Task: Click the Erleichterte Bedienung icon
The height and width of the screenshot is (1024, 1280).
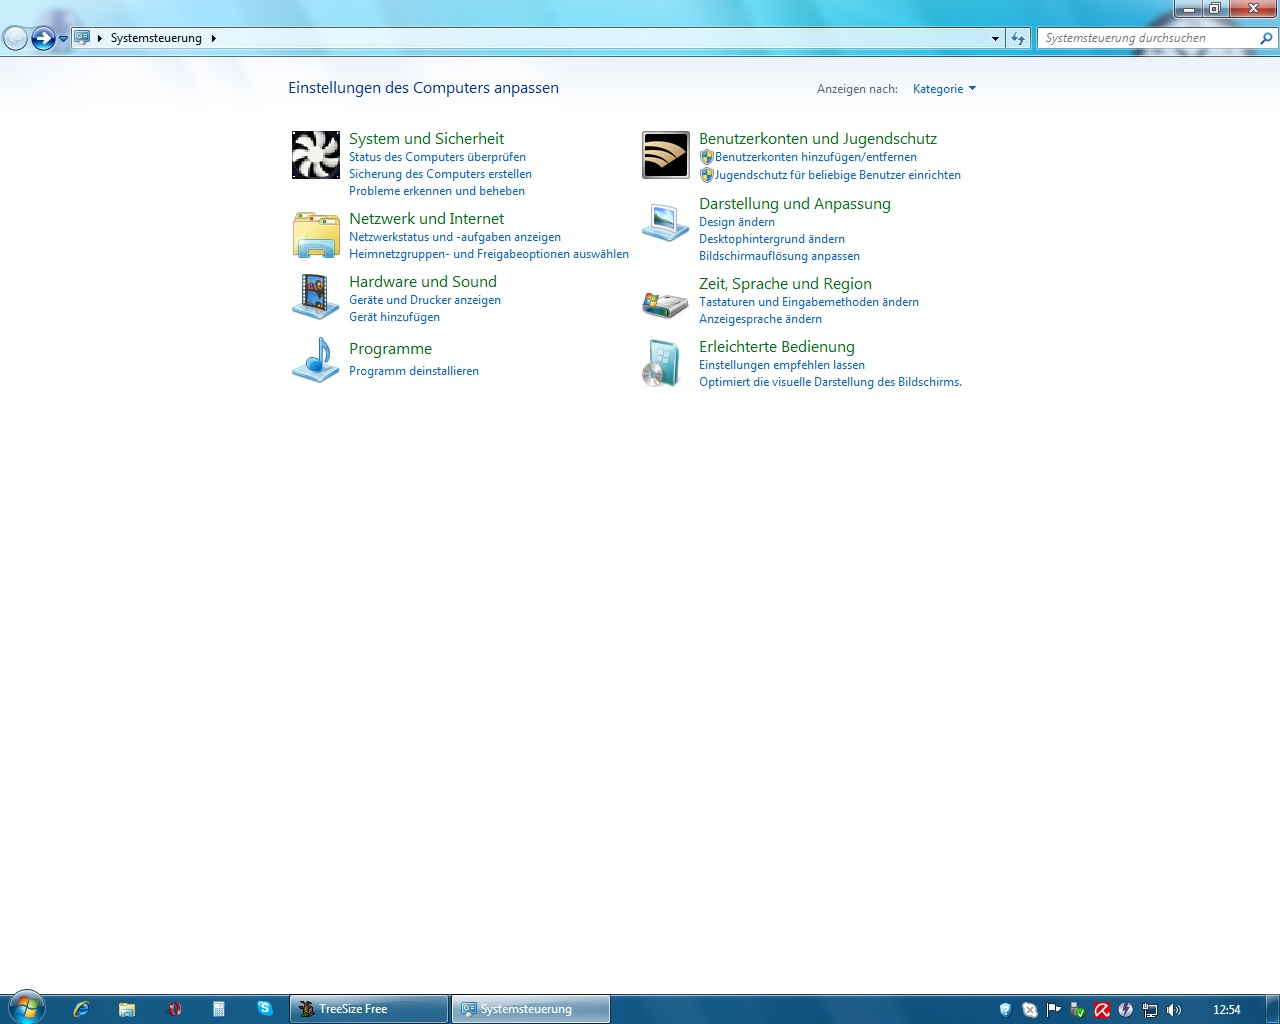Action: pyautogui.click(x=661, y=363)
